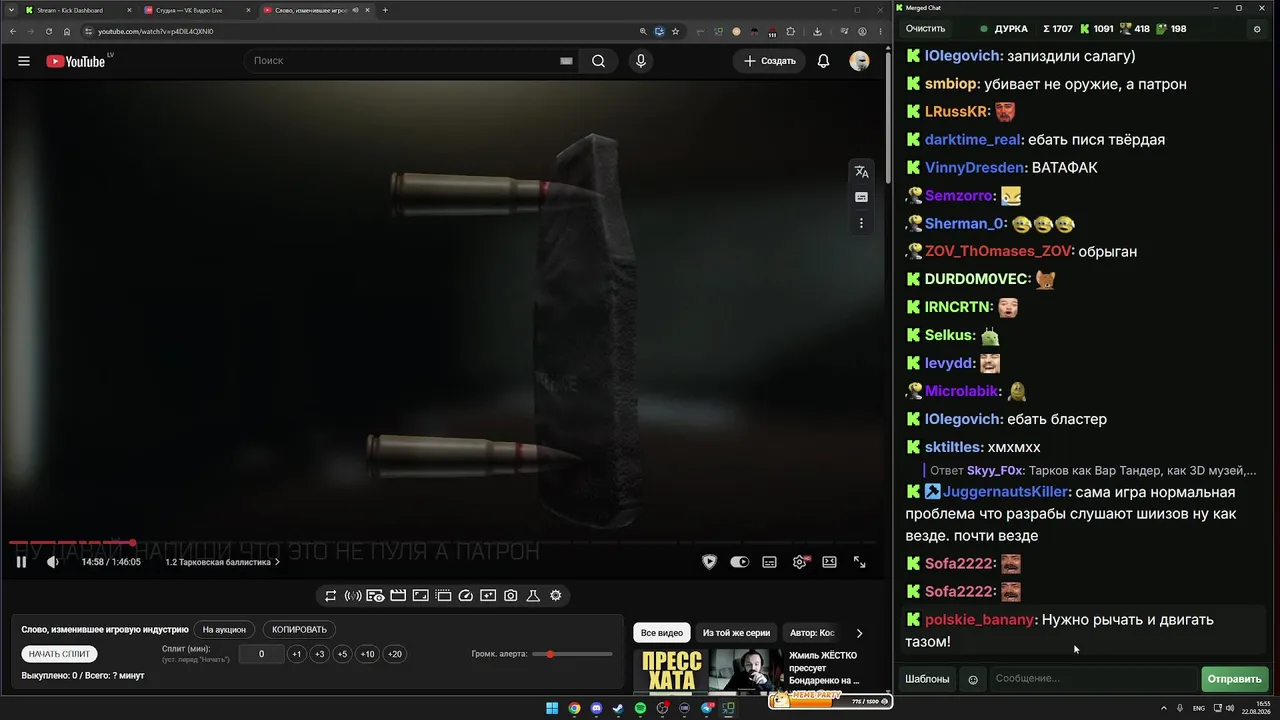Pause the video playback
Viewport: 1280px width, 720px height.
tap(21, 562)
